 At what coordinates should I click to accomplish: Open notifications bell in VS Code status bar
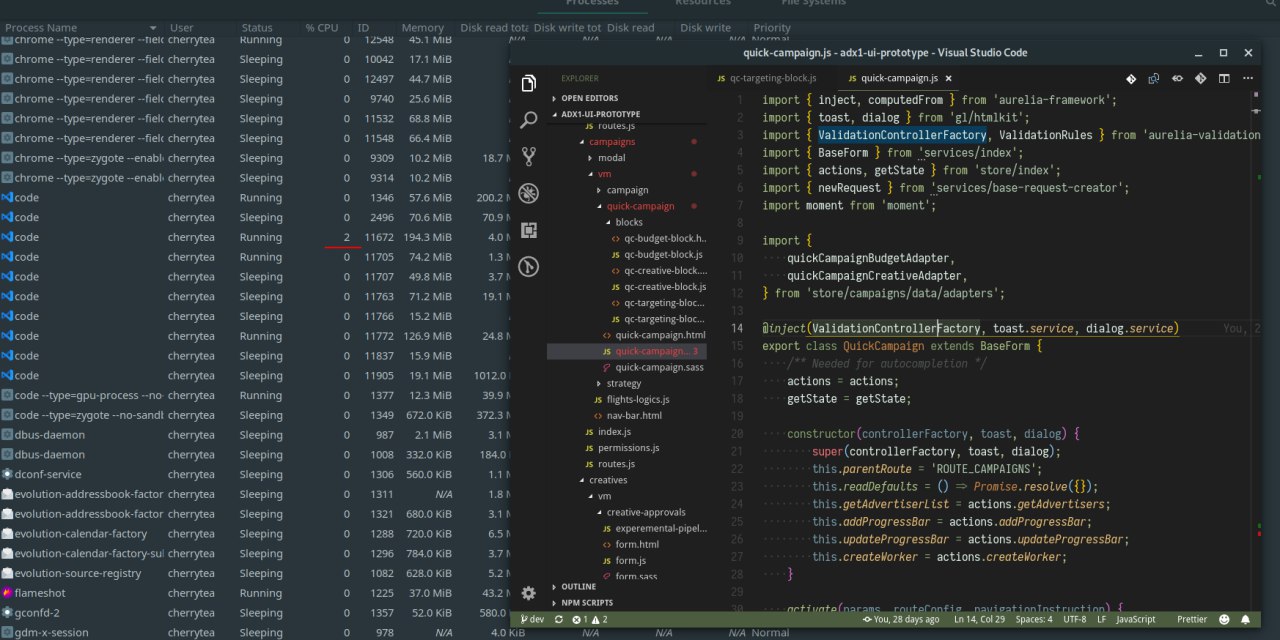coord(1247,620)
